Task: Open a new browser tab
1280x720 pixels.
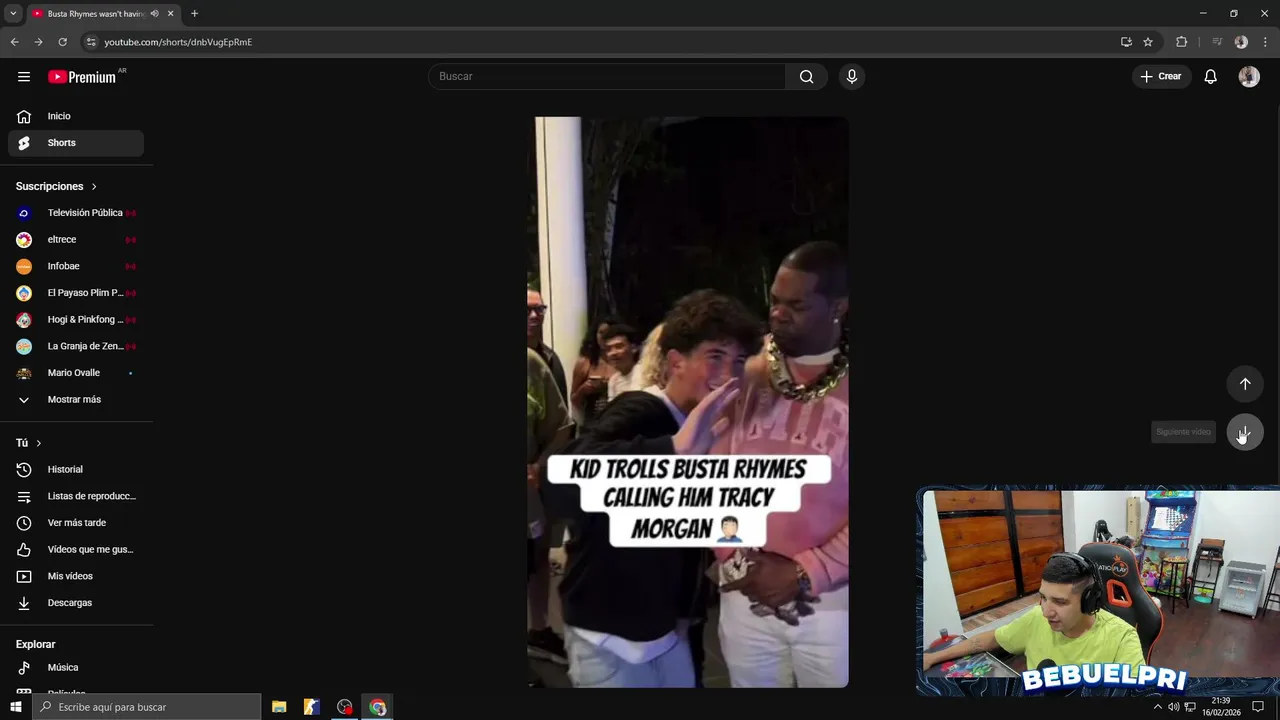Action: pyautogui.click(x=194, y=14)
